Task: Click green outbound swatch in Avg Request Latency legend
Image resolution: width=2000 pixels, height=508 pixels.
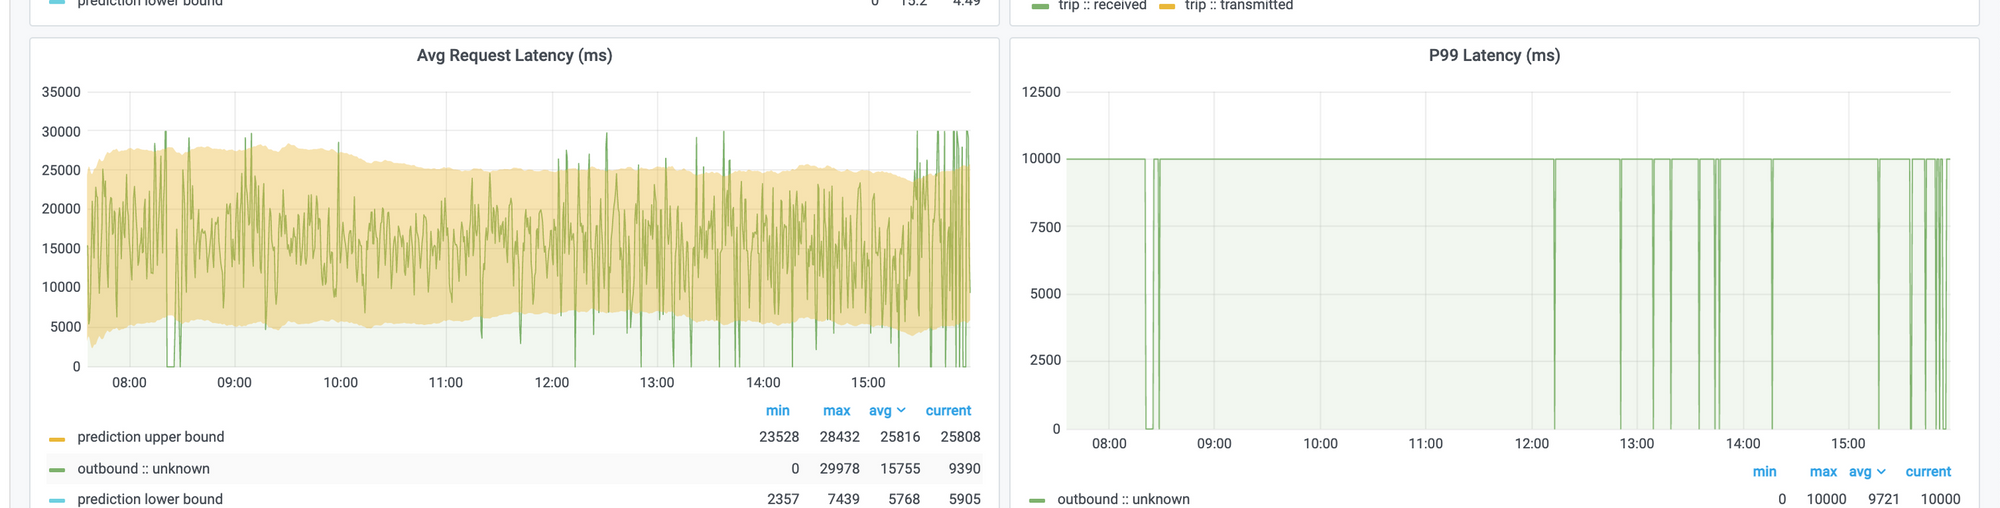Action: (57, 470)
